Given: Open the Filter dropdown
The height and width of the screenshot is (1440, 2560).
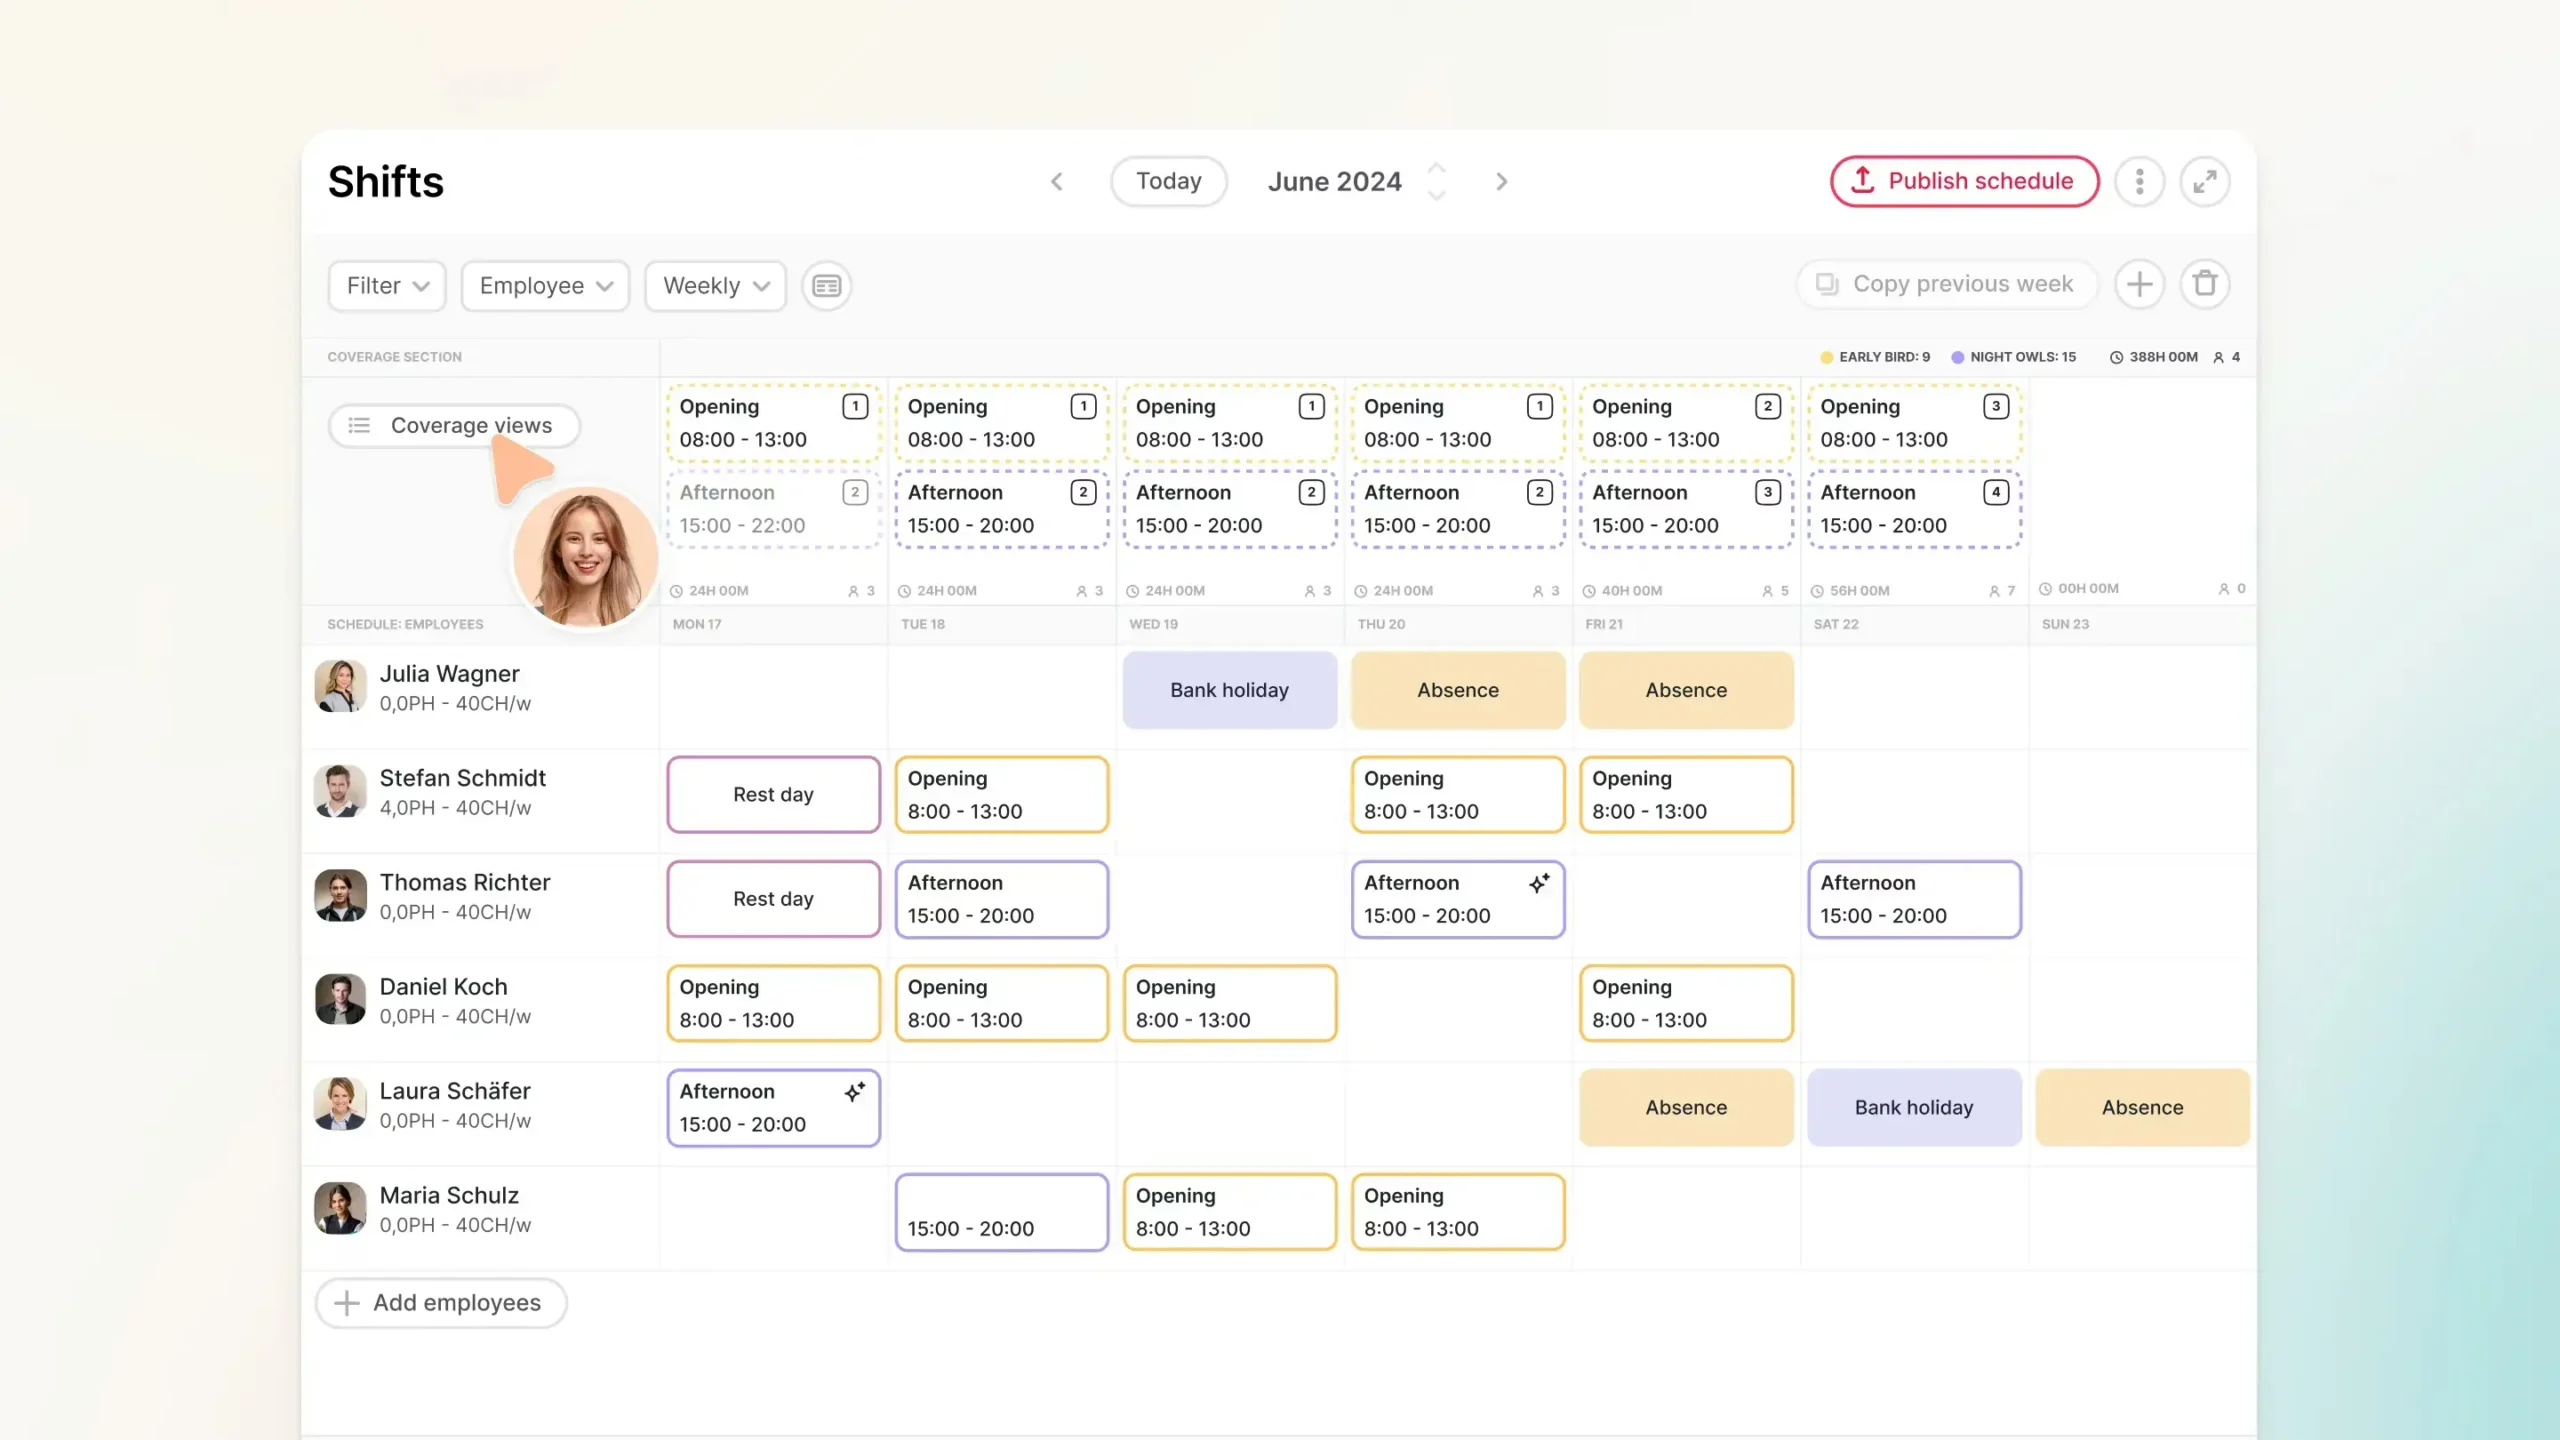Looking at the screenshot, I should tap(386, 286).
